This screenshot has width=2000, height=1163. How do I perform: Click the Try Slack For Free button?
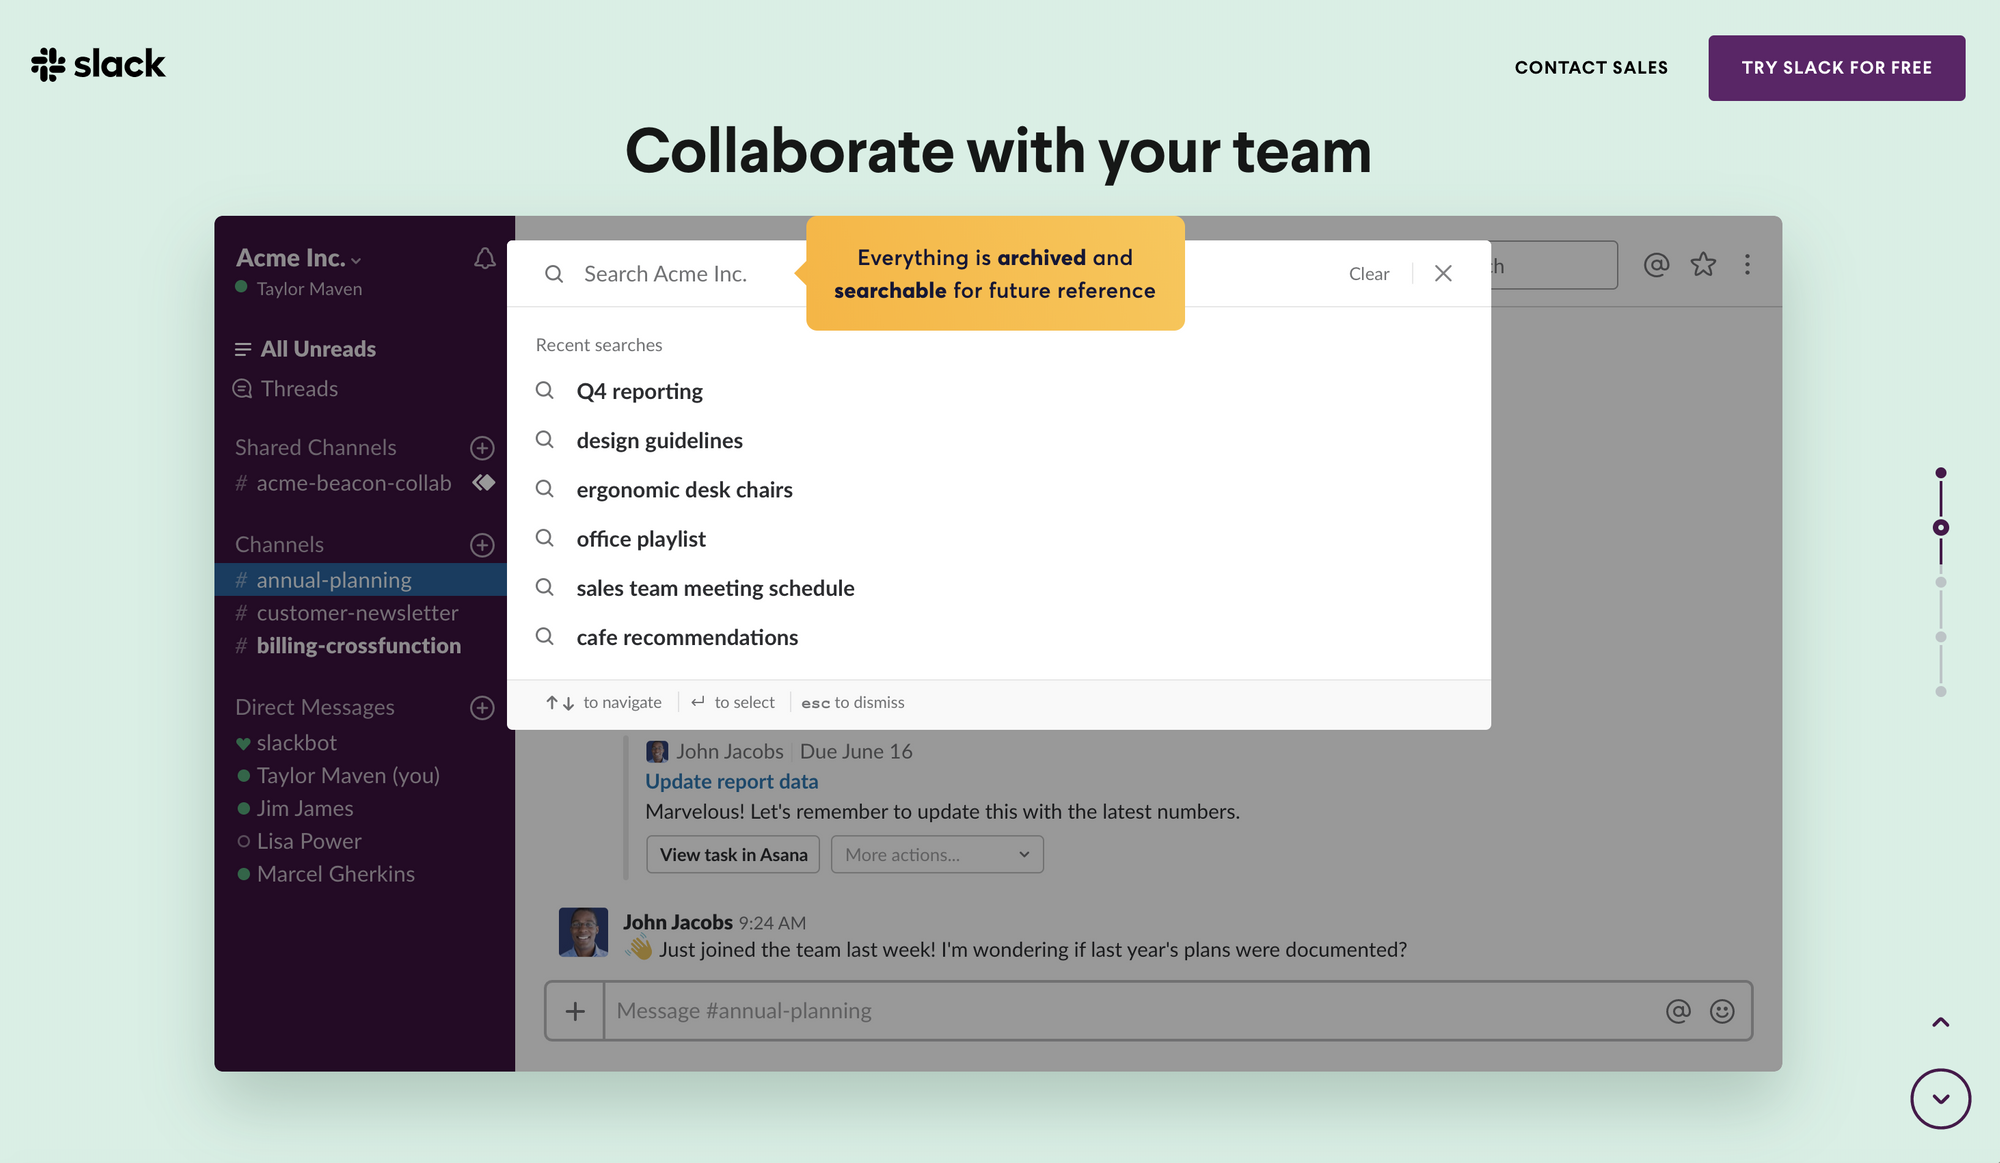pyautogui.click(x=1836, y=68)
